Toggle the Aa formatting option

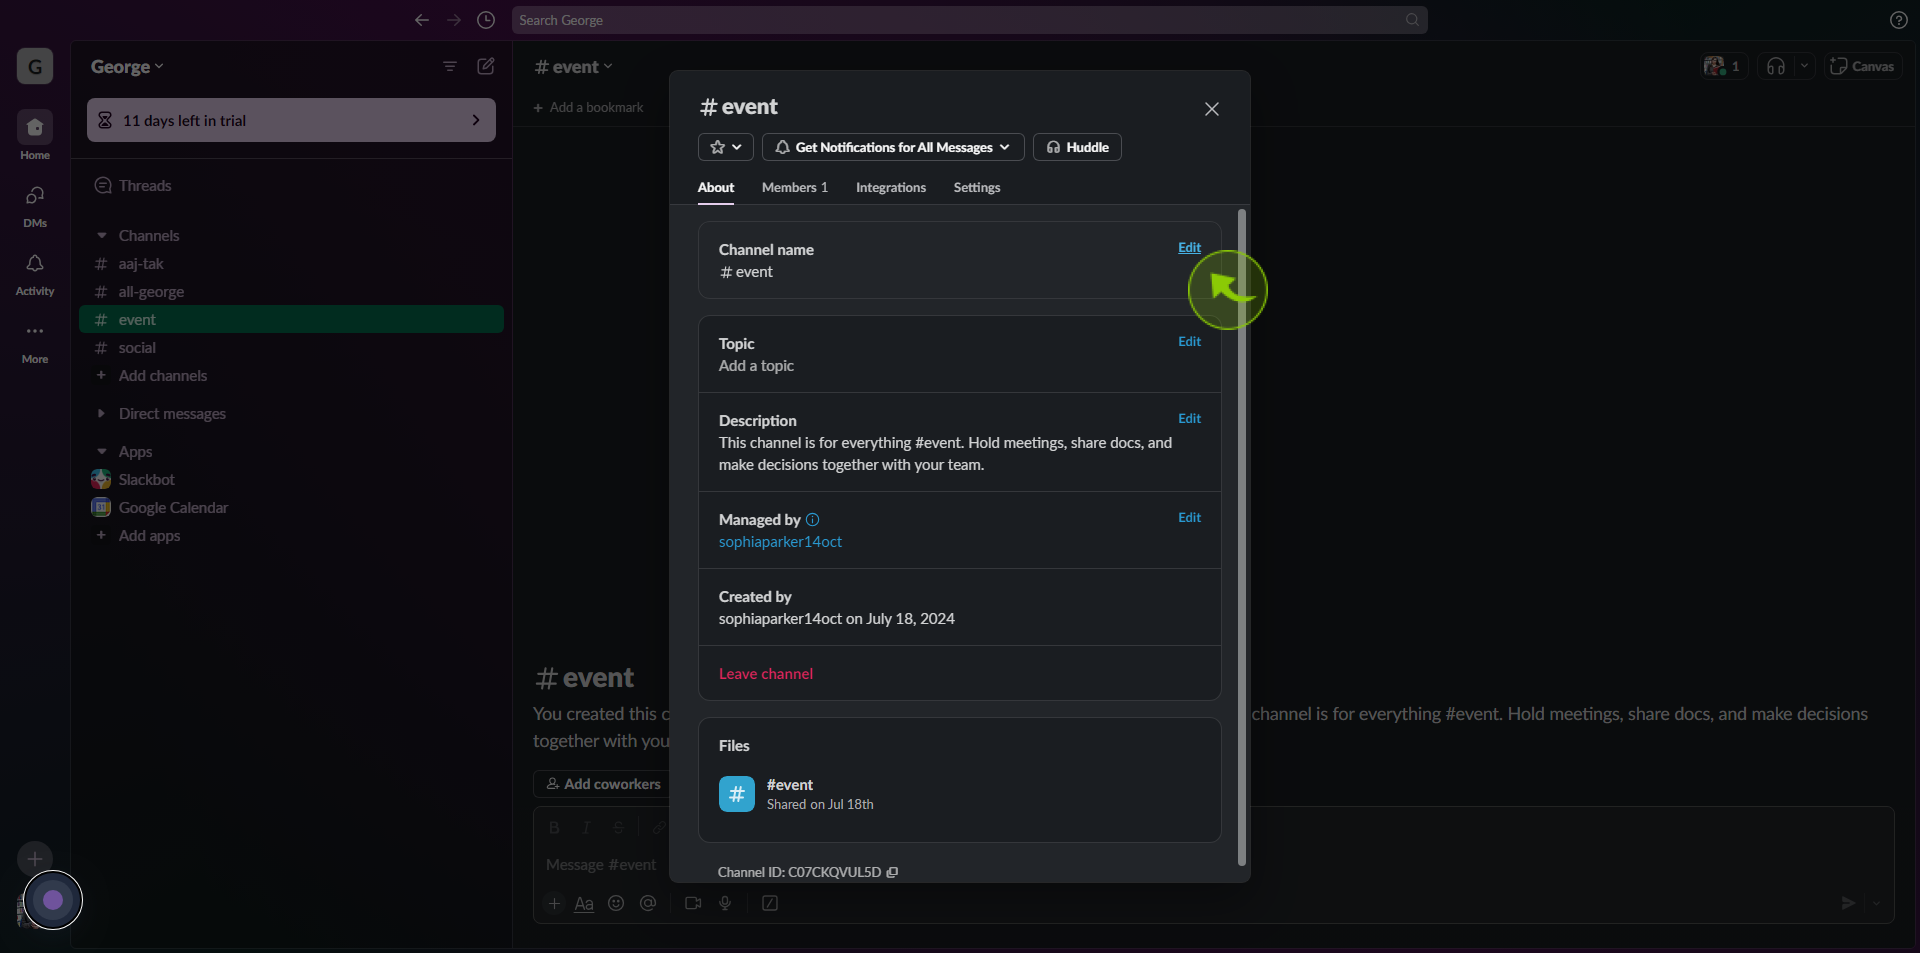584,903
